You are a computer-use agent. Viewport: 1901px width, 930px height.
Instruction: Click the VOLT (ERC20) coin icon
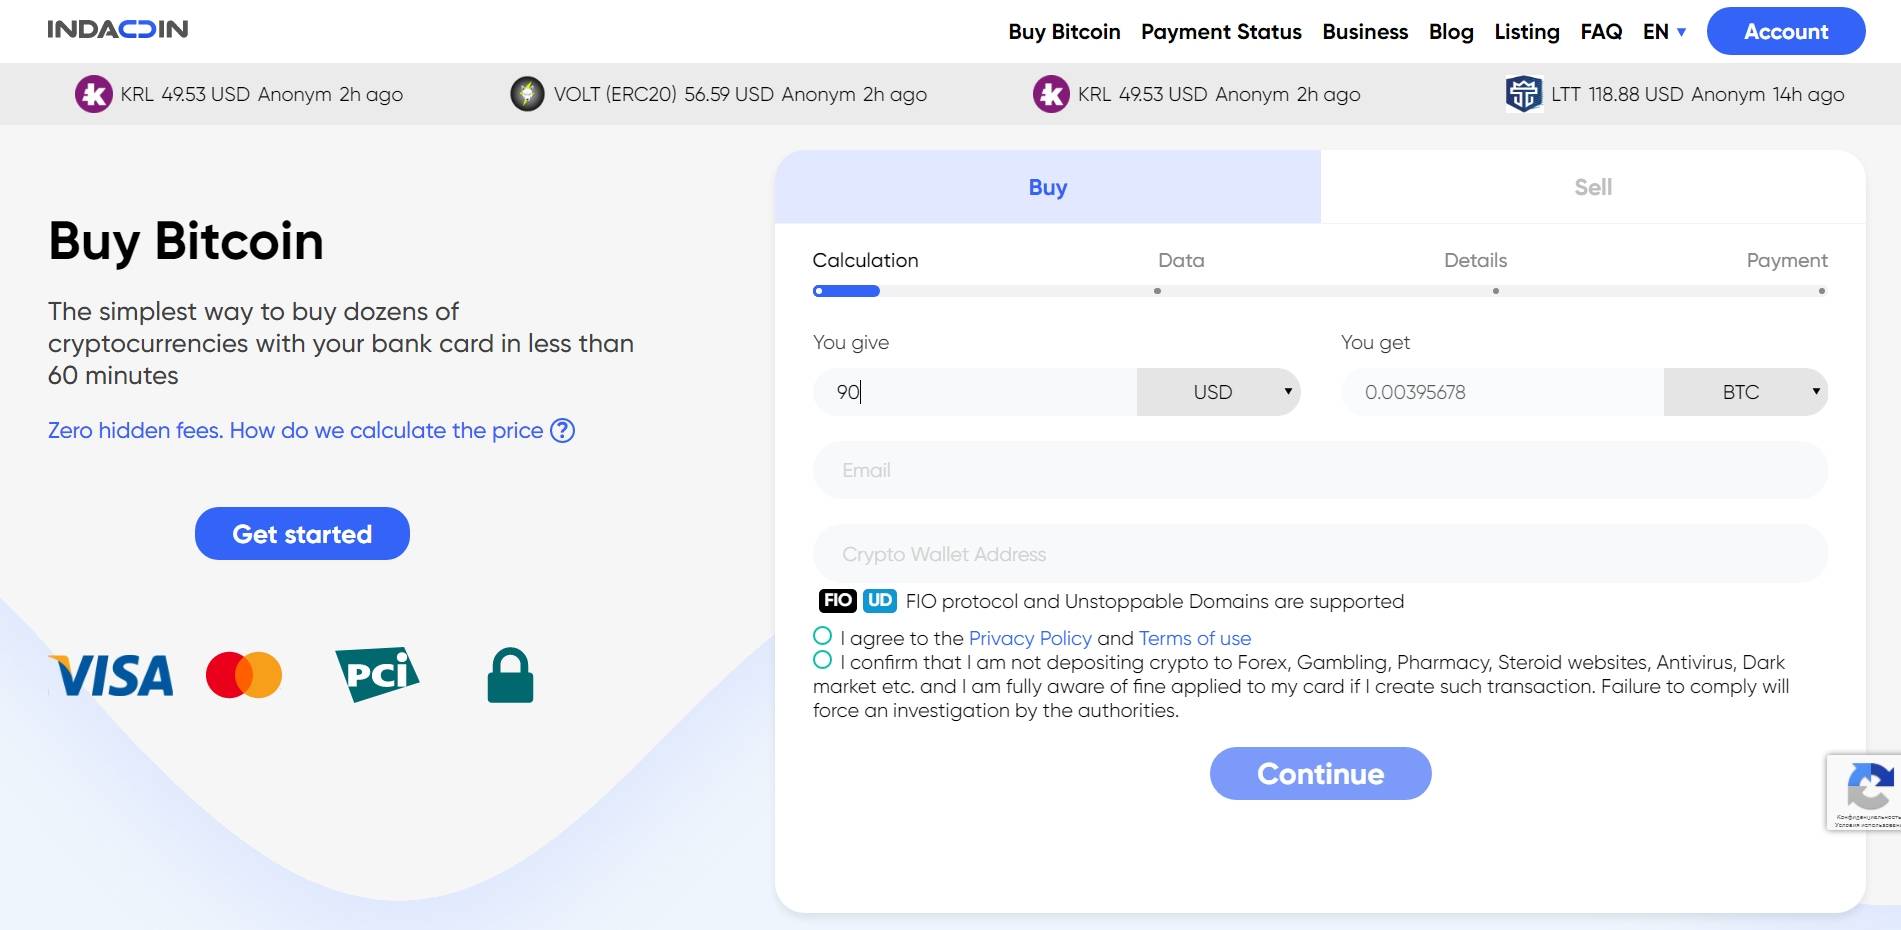527,94
